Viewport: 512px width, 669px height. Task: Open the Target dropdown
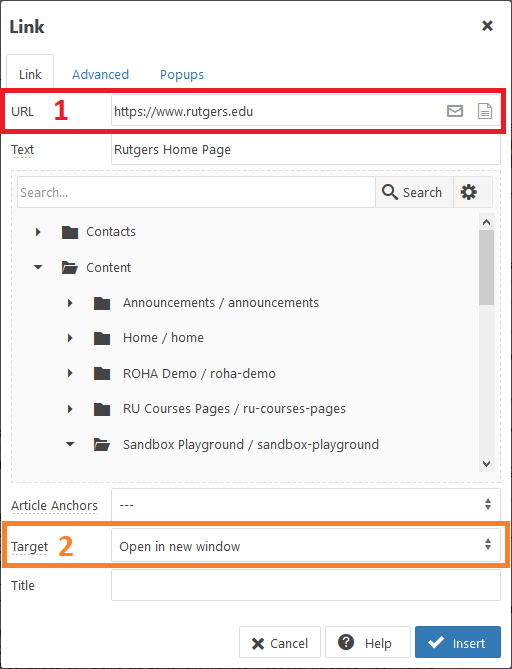306,545
